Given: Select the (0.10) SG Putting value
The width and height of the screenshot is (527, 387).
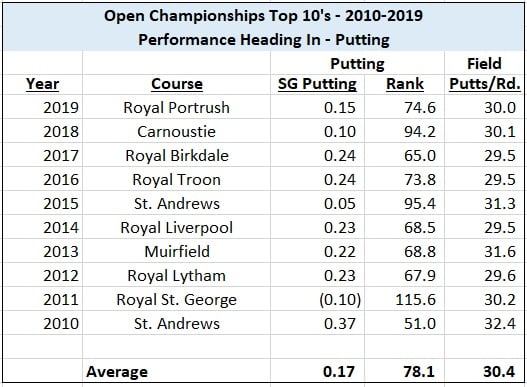Looking at the screenshot, I should [340, 300].
